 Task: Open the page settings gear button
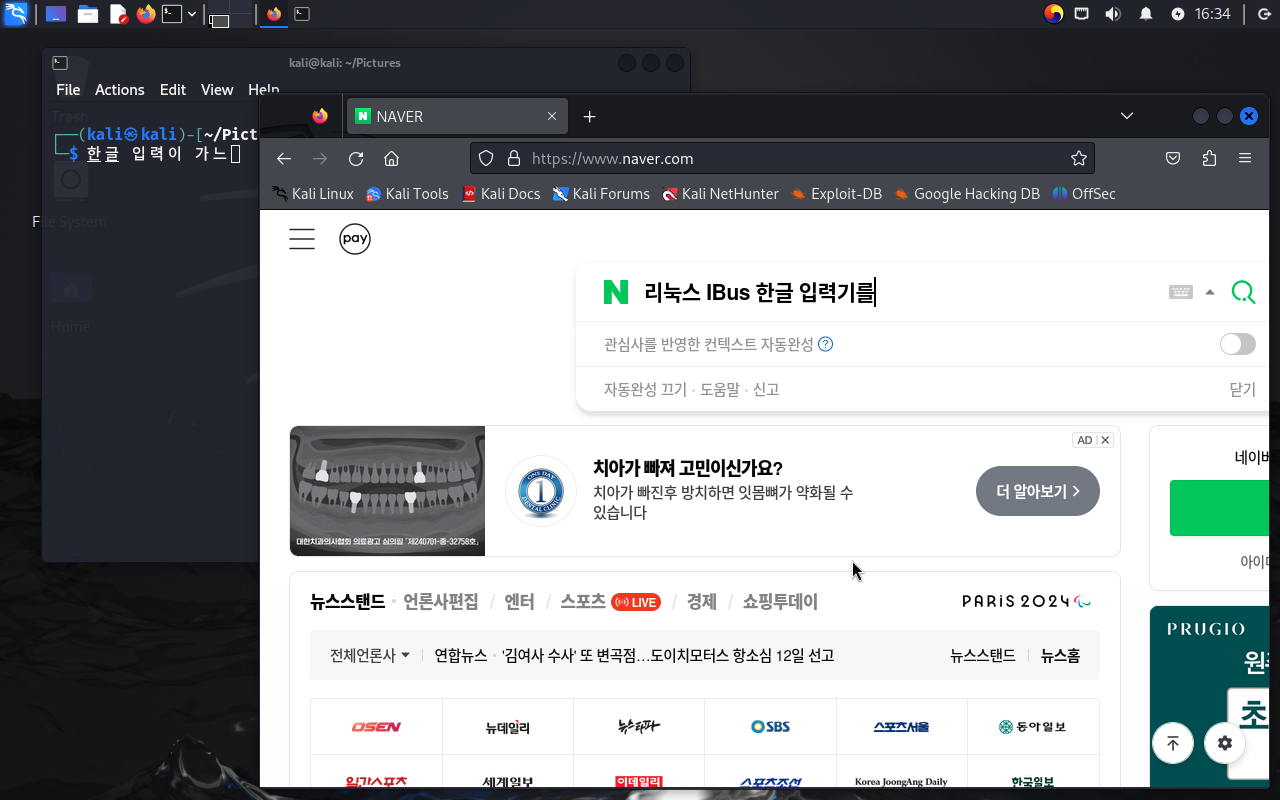[1225, 743]
